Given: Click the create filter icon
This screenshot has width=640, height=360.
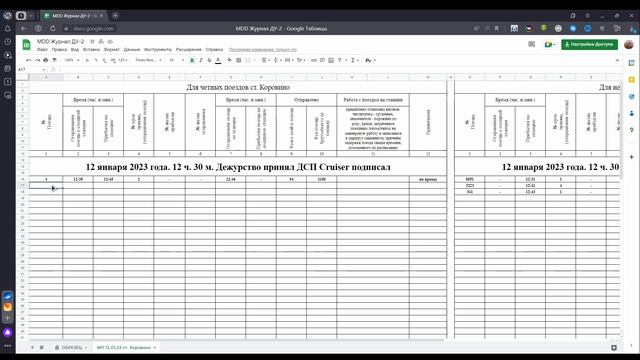Looking at the screenshot, I should (x=340, y=60).
